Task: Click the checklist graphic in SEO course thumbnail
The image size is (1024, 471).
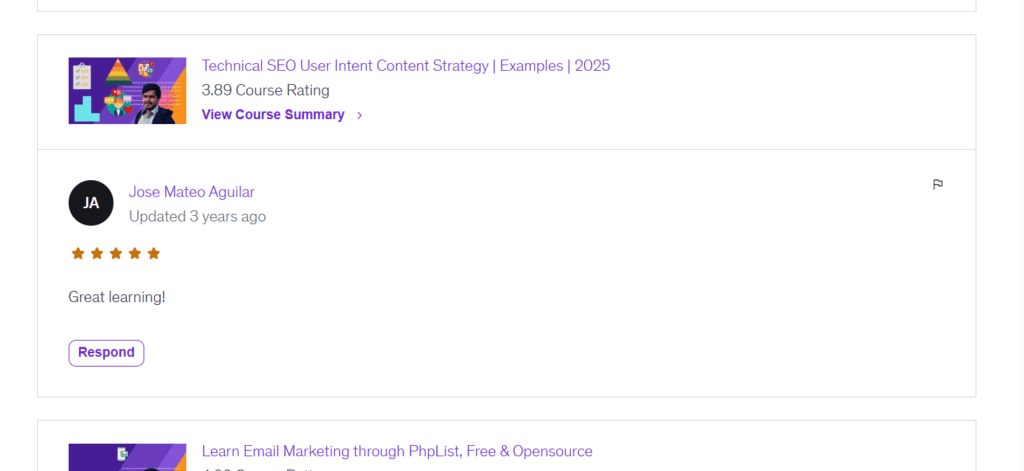Action: click(x=82, y=75)
